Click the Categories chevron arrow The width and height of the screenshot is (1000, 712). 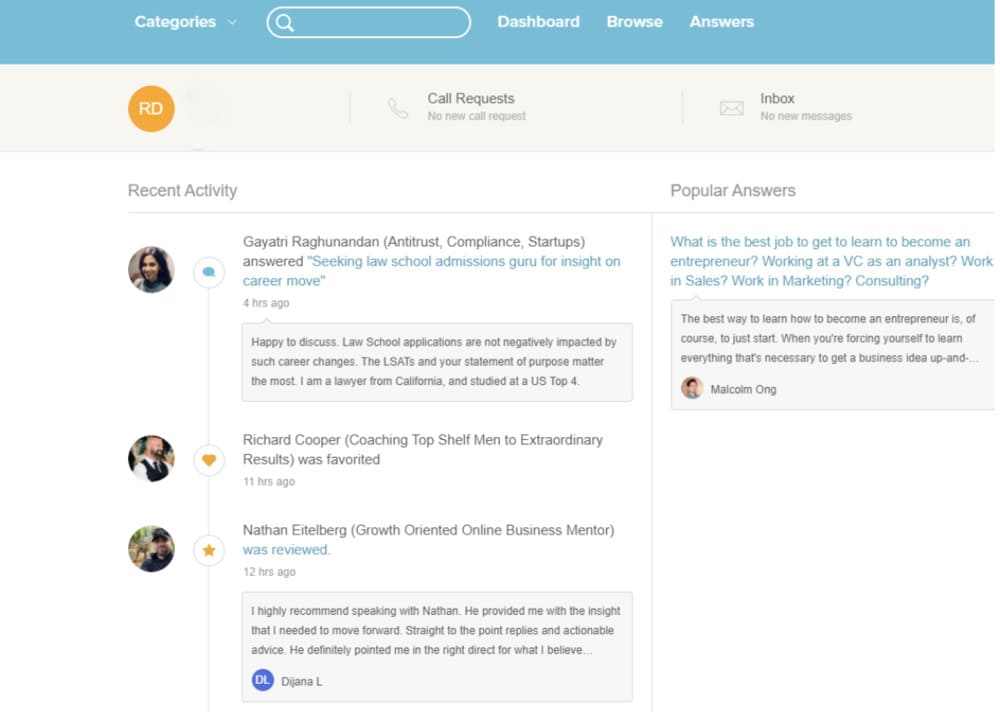pyautogui.click(x=232, y=22)
